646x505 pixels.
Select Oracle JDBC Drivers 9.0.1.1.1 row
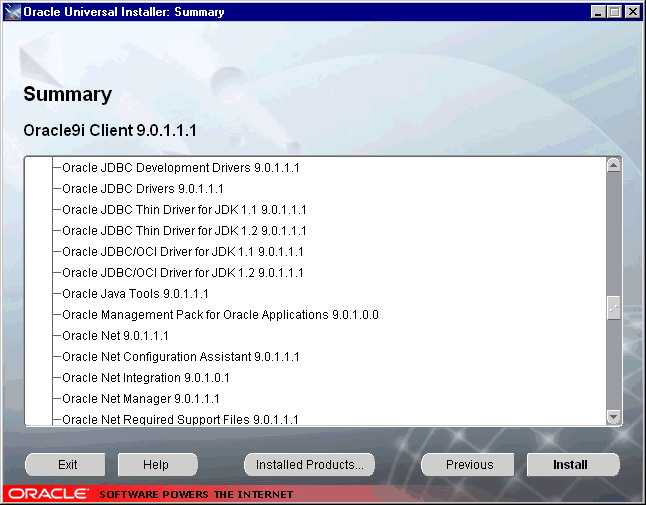point(143,189)
